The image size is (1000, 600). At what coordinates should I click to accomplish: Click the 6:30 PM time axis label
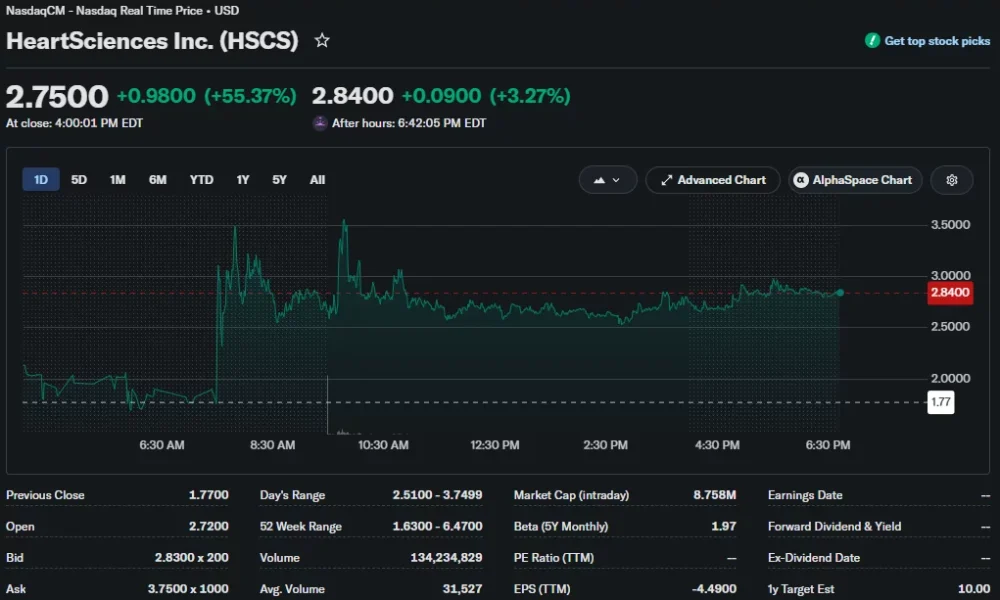[x=827, y=445]
